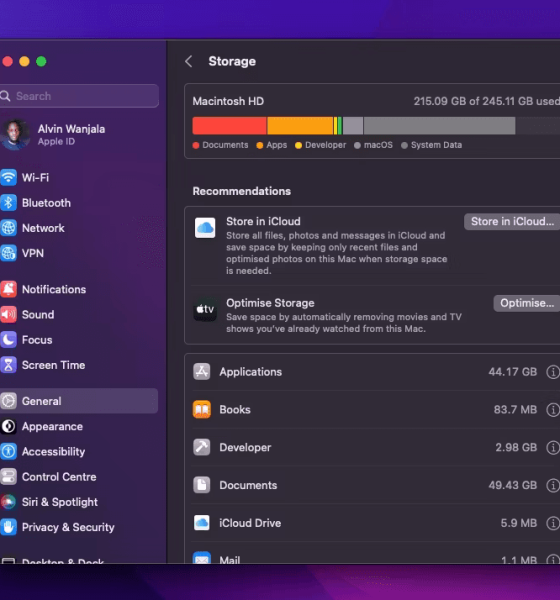Image resolution: width=560 pixels, height=600 pixels.
Task: Click the 49.43 GB Documents size
Action: pos(513,485)
